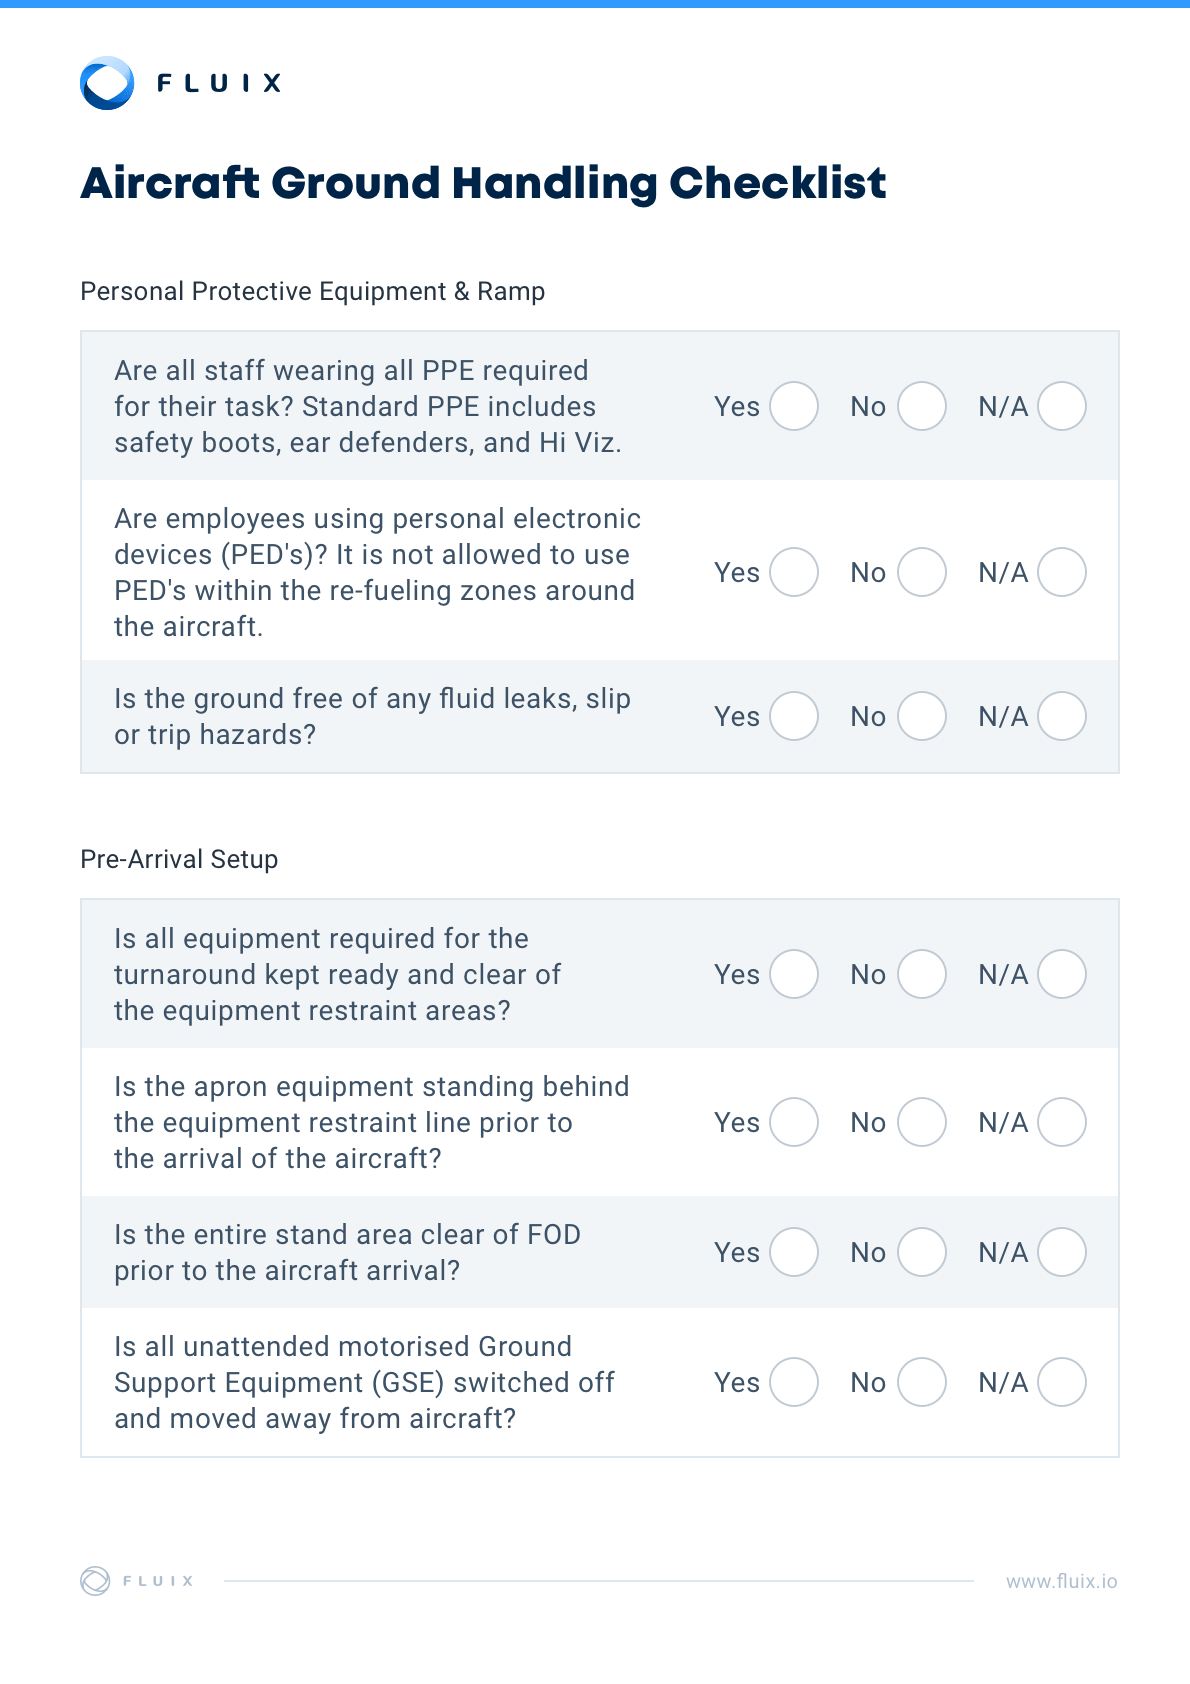Mark Yes for unattended motorised GSE question
Image resolution: width=1190 pixels, height=1684 pixels.
[794, 1382]
